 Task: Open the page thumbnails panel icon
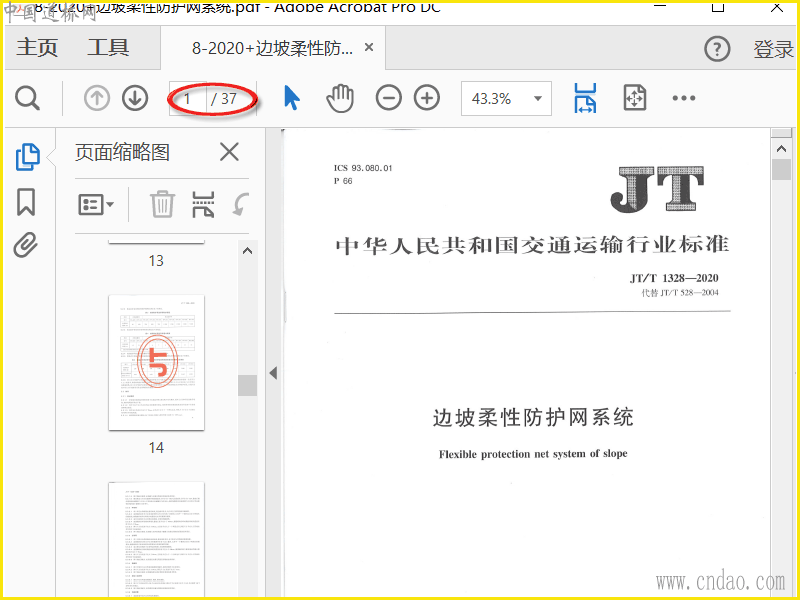(28, 157)
